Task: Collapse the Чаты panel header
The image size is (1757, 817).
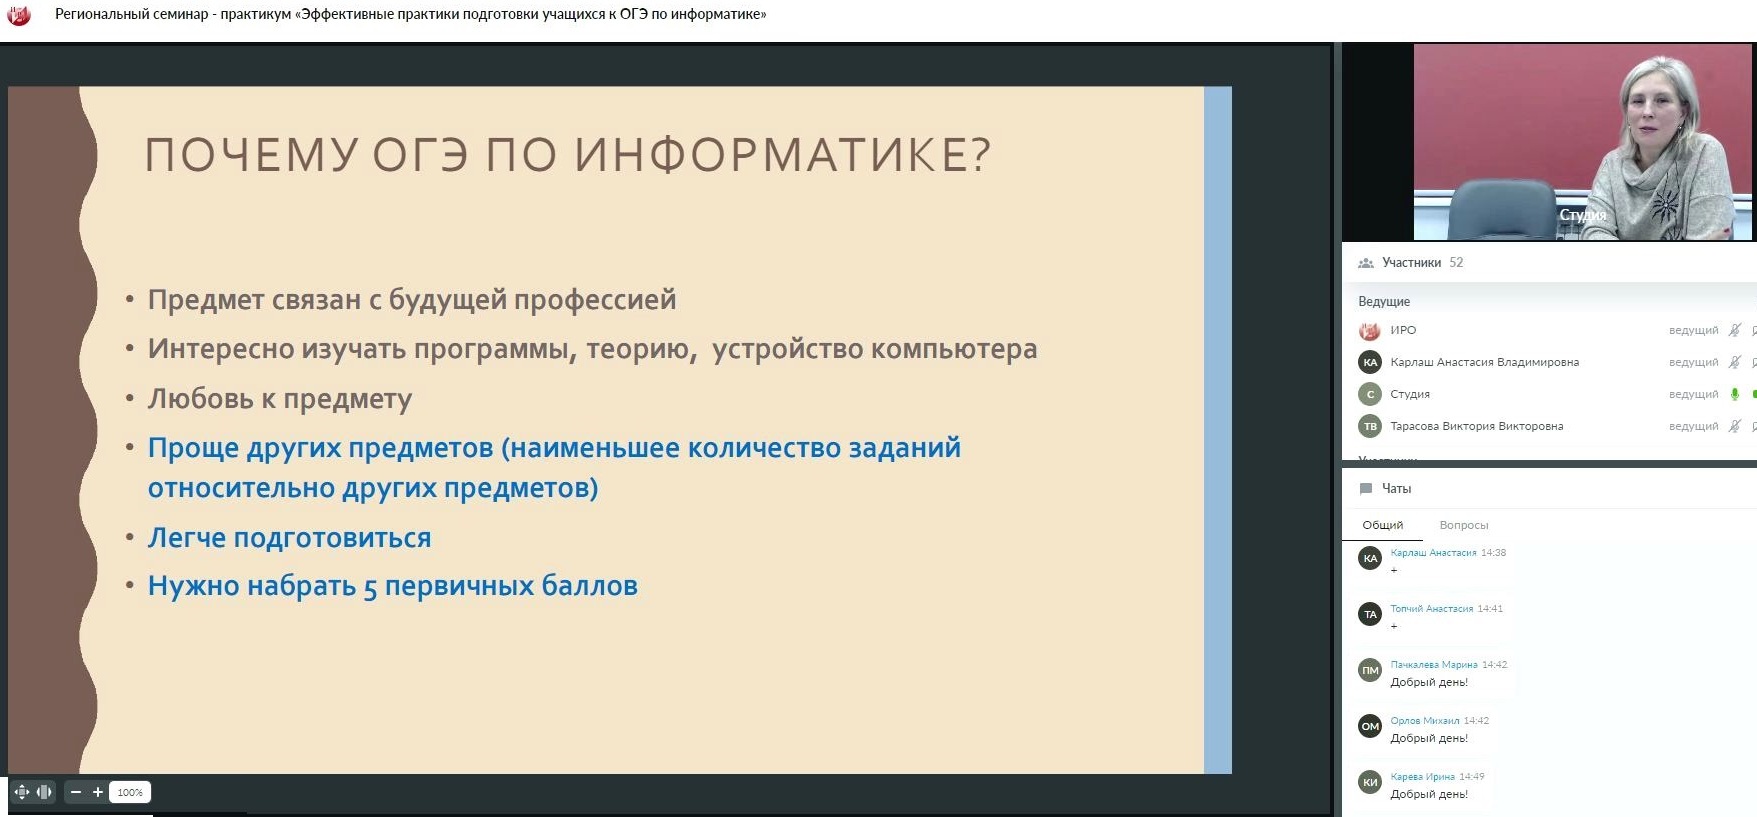Action: point(1396,489)
